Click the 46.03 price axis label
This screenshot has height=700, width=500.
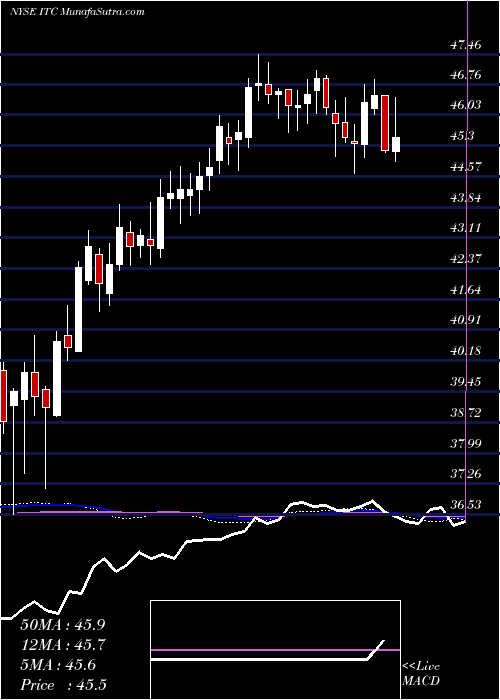[466, 105]
